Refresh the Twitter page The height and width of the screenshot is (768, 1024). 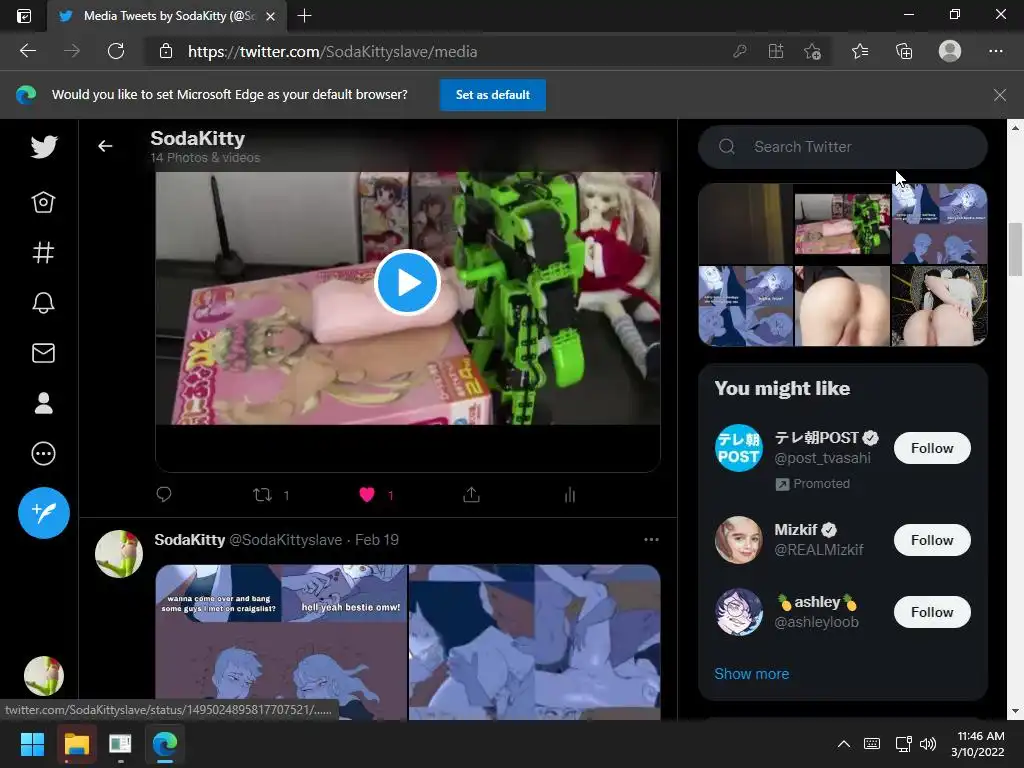click(116, 51)
